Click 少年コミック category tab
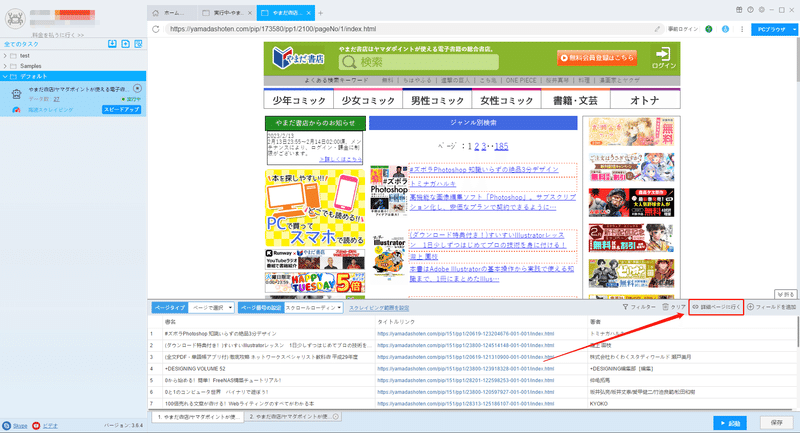The height and width of the screenshot is (433, 800). click(x=298, y=99)
